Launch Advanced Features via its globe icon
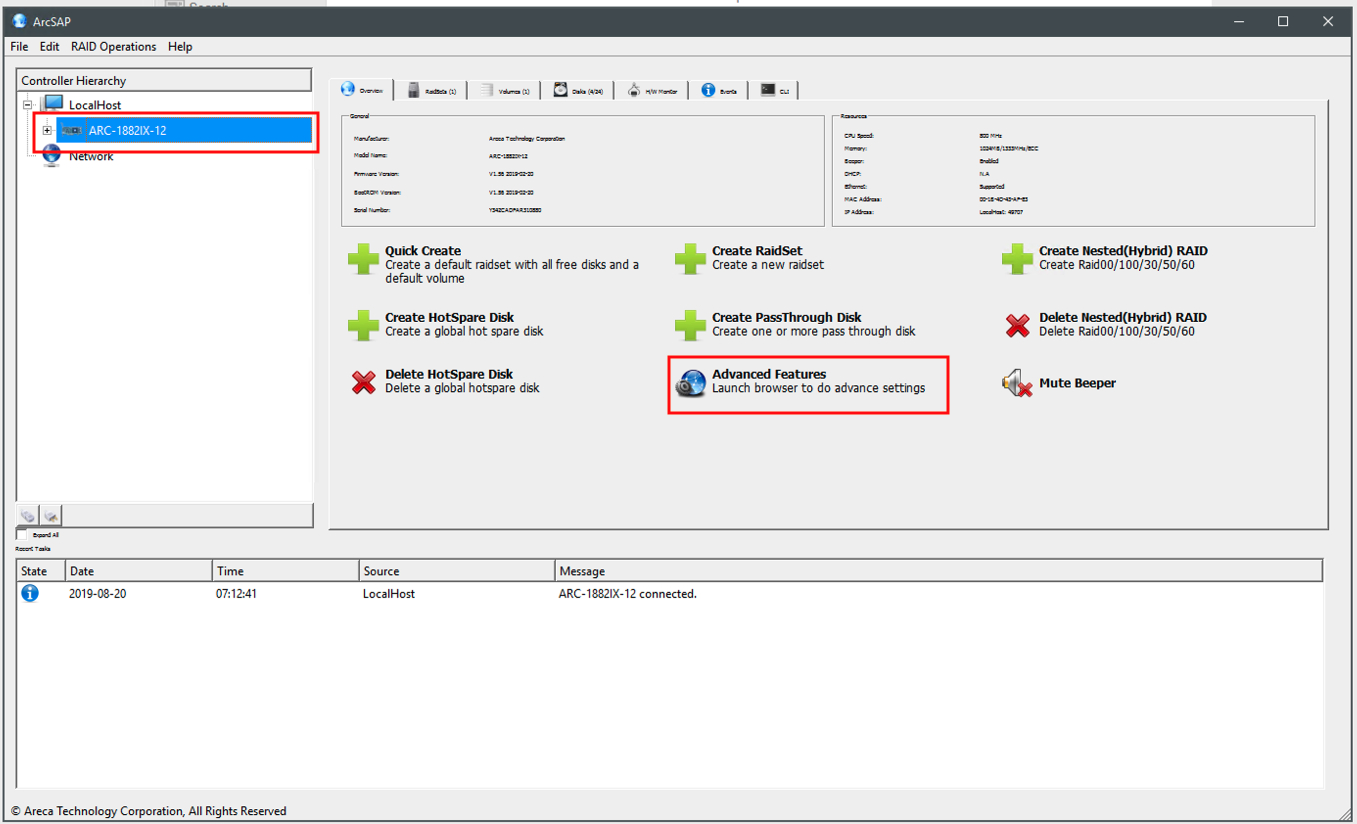 click(690, 383)
